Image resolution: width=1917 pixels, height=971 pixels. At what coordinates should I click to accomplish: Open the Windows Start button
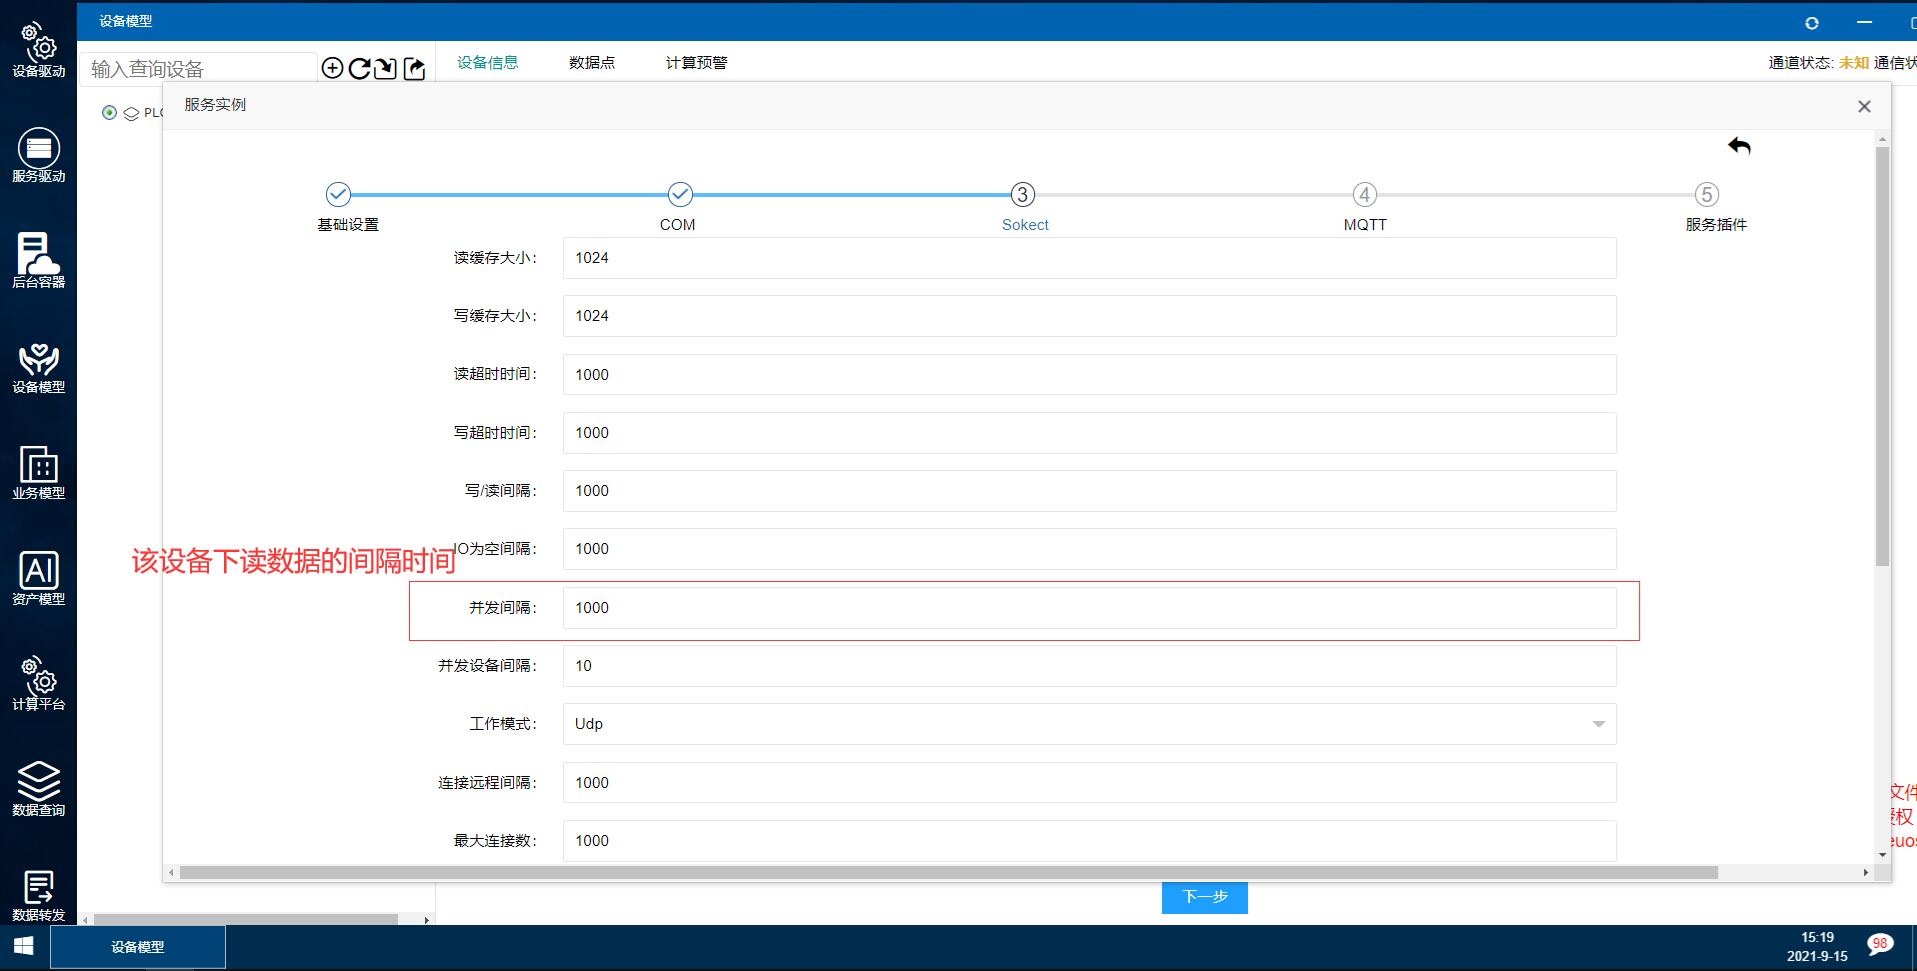(x=24, y=946)
